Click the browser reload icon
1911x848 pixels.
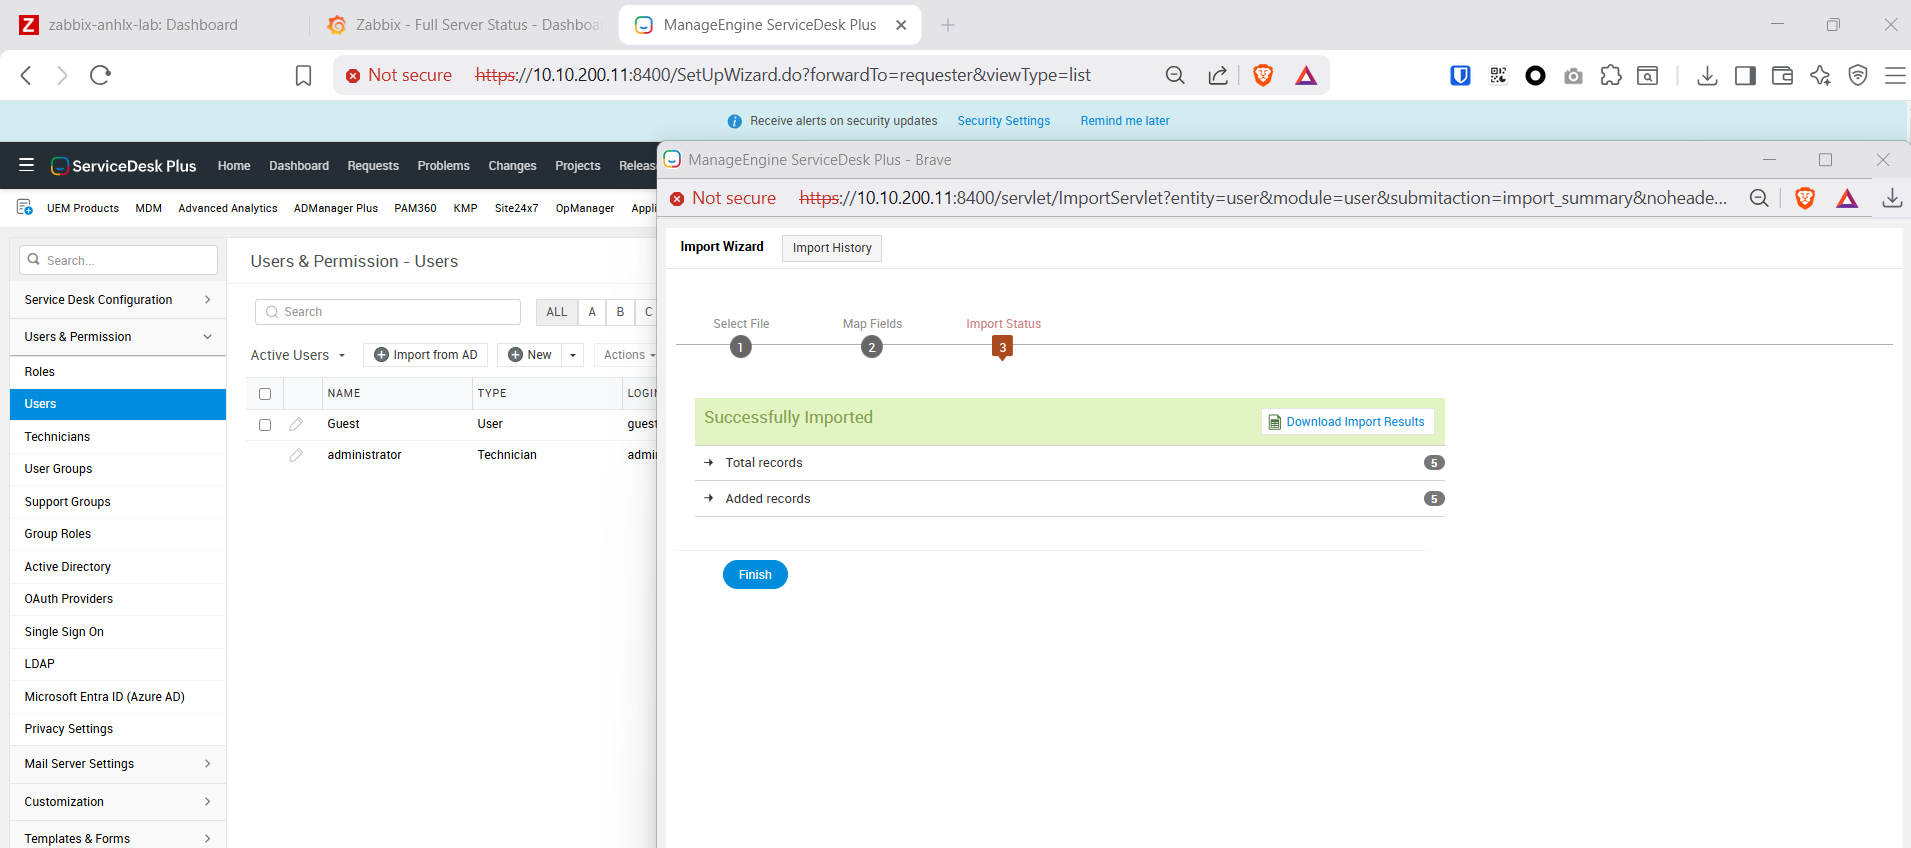coord(100,75)
